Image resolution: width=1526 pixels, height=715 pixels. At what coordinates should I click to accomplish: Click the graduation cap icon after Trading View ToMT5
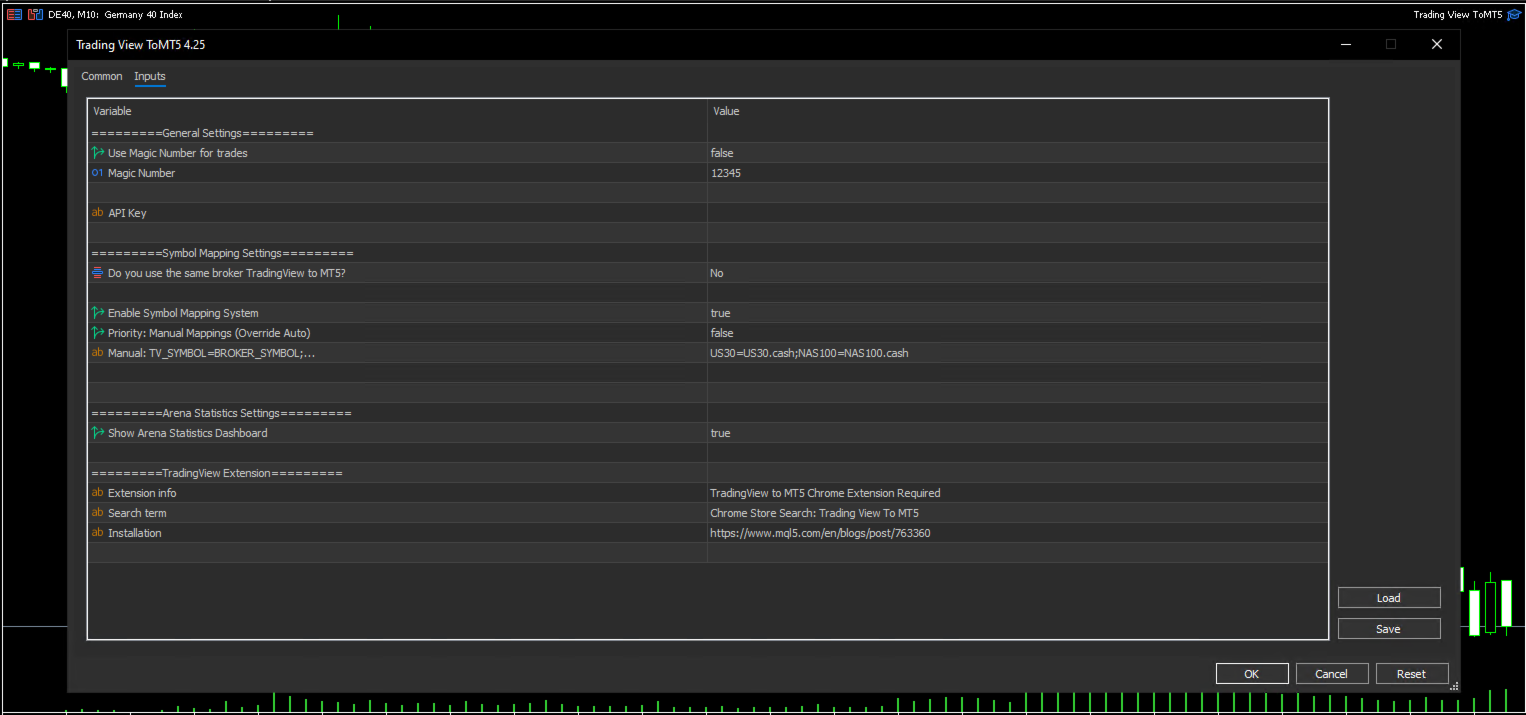click(1514, 15)
